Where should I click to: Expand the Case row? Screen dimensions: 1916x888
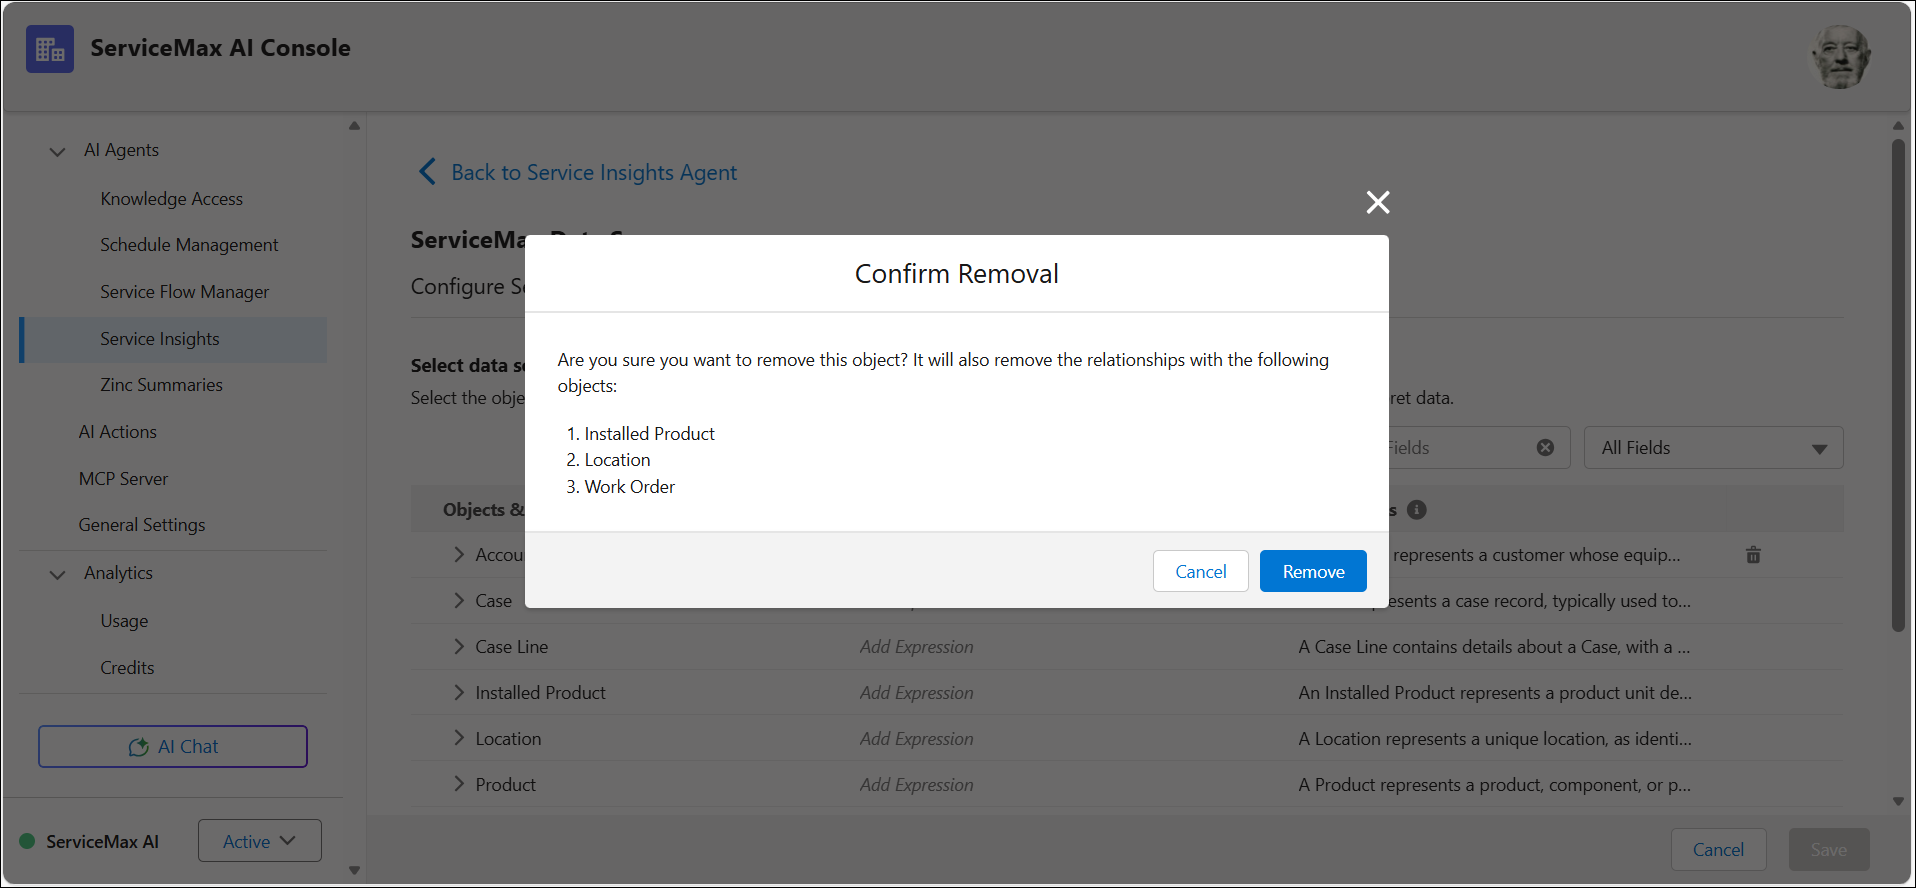click(x=459, y=601)
